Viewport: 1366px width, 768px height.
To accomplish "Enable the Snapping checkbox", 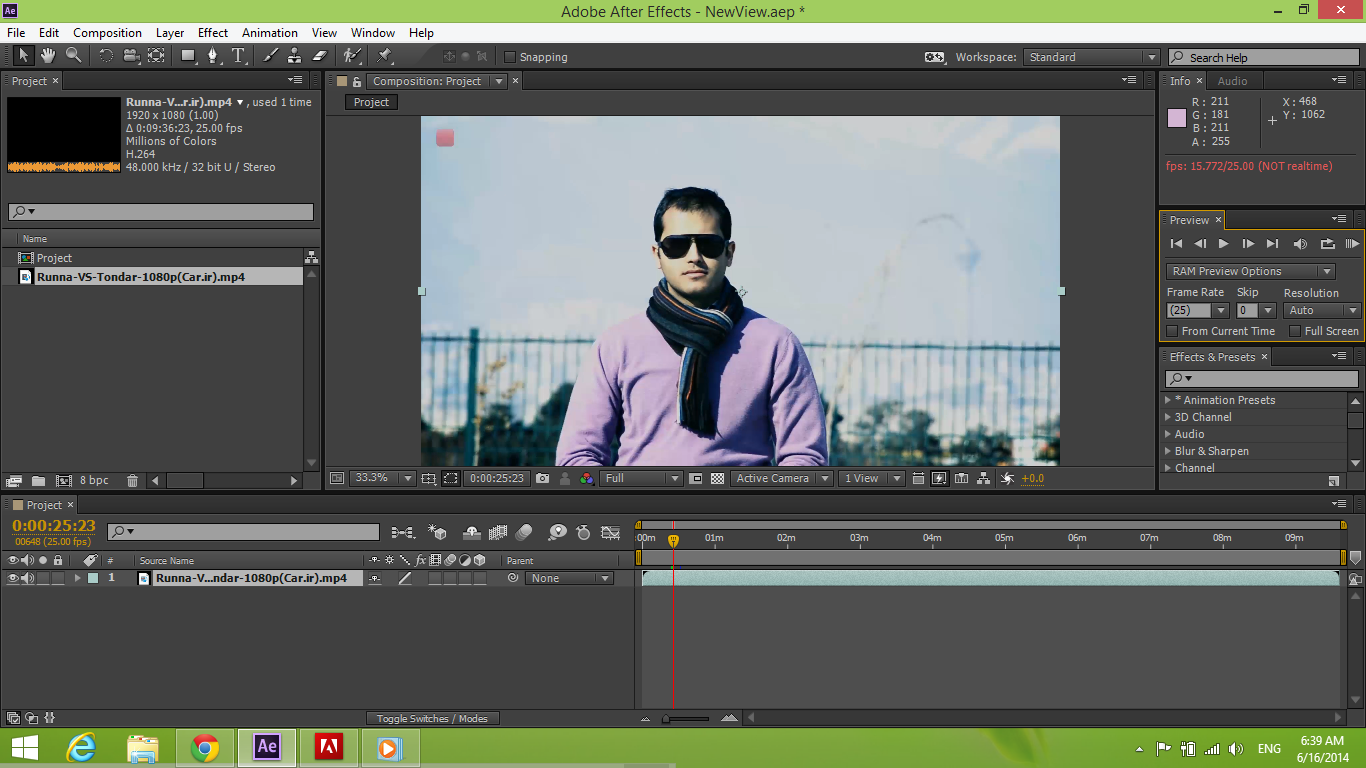I will [x=510, y=57].
